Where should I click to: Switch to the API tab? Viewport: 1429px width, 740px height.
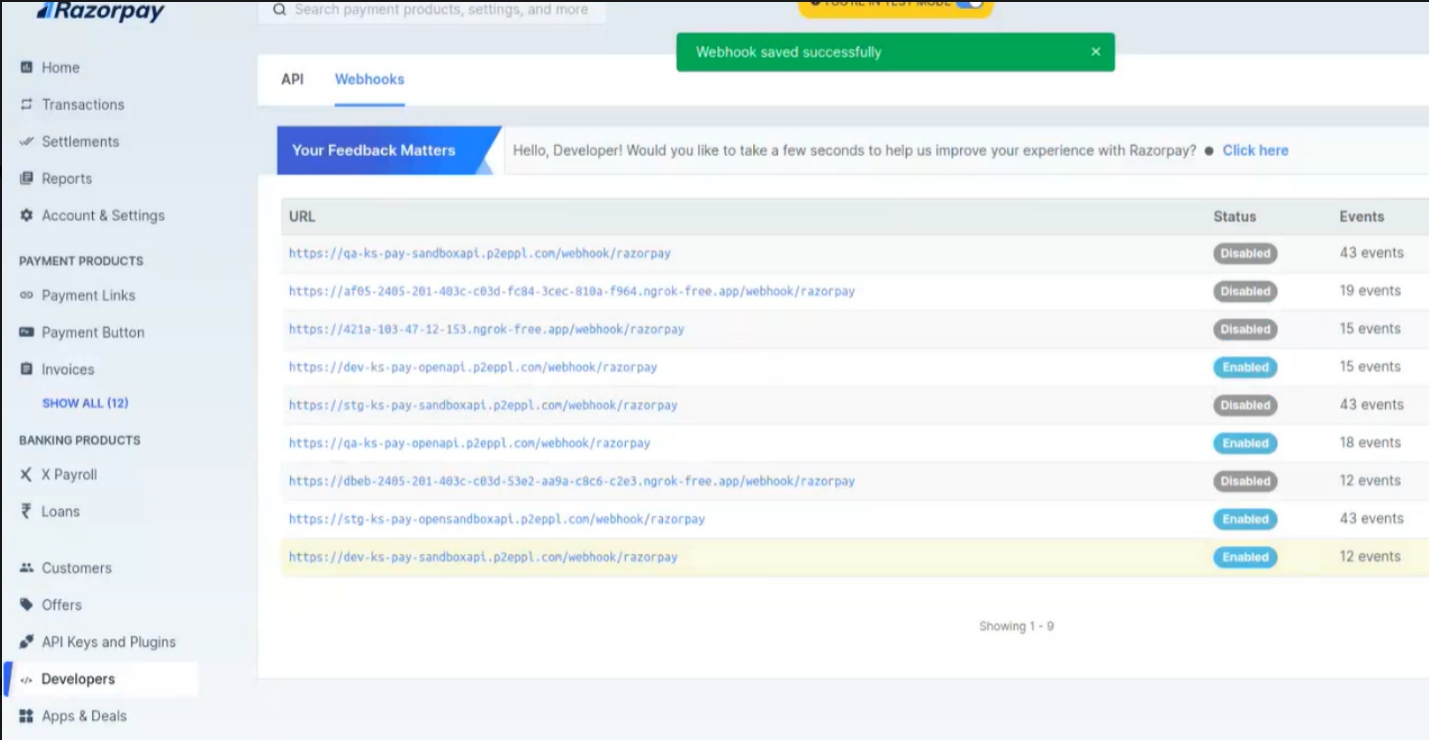point(292,79)
